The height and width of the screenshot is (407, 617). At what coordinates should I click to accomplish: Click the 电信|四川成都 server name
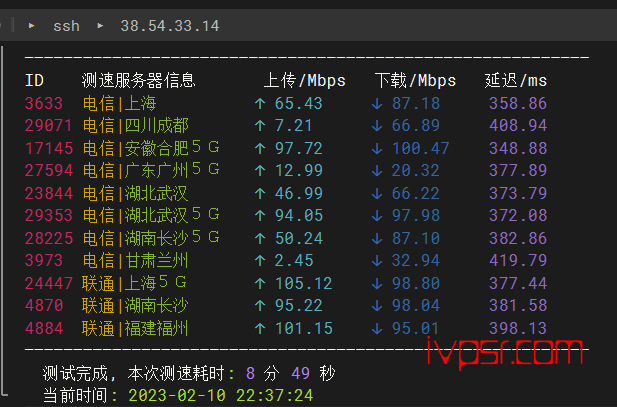coord(136,126)
